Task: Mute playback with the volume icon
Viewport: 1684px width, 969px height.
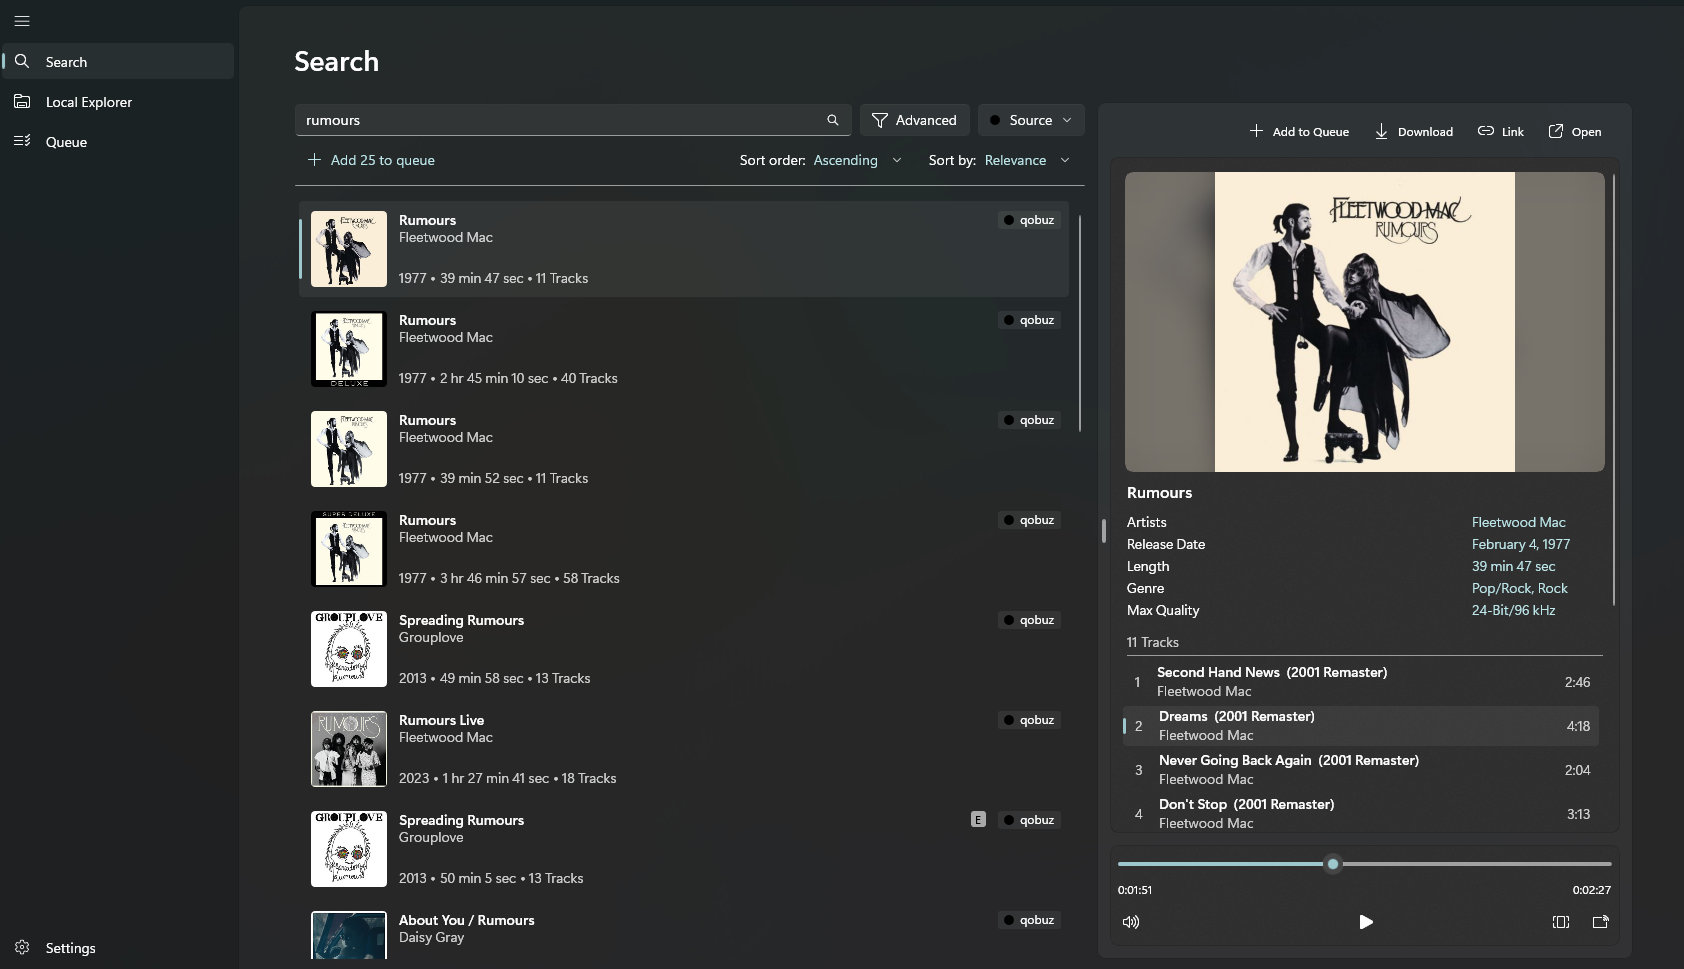Action: click(1131, 922)
